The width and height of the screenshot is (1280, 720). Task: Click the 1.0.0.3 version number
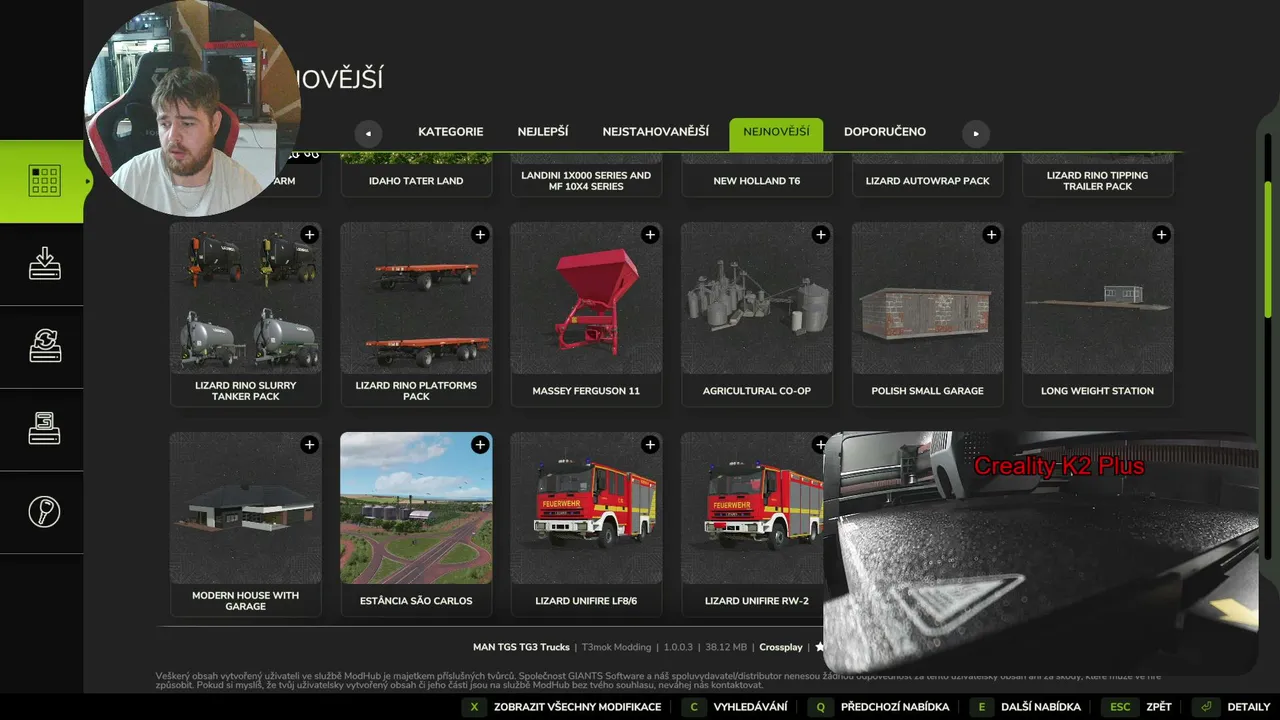click(678, 647)
